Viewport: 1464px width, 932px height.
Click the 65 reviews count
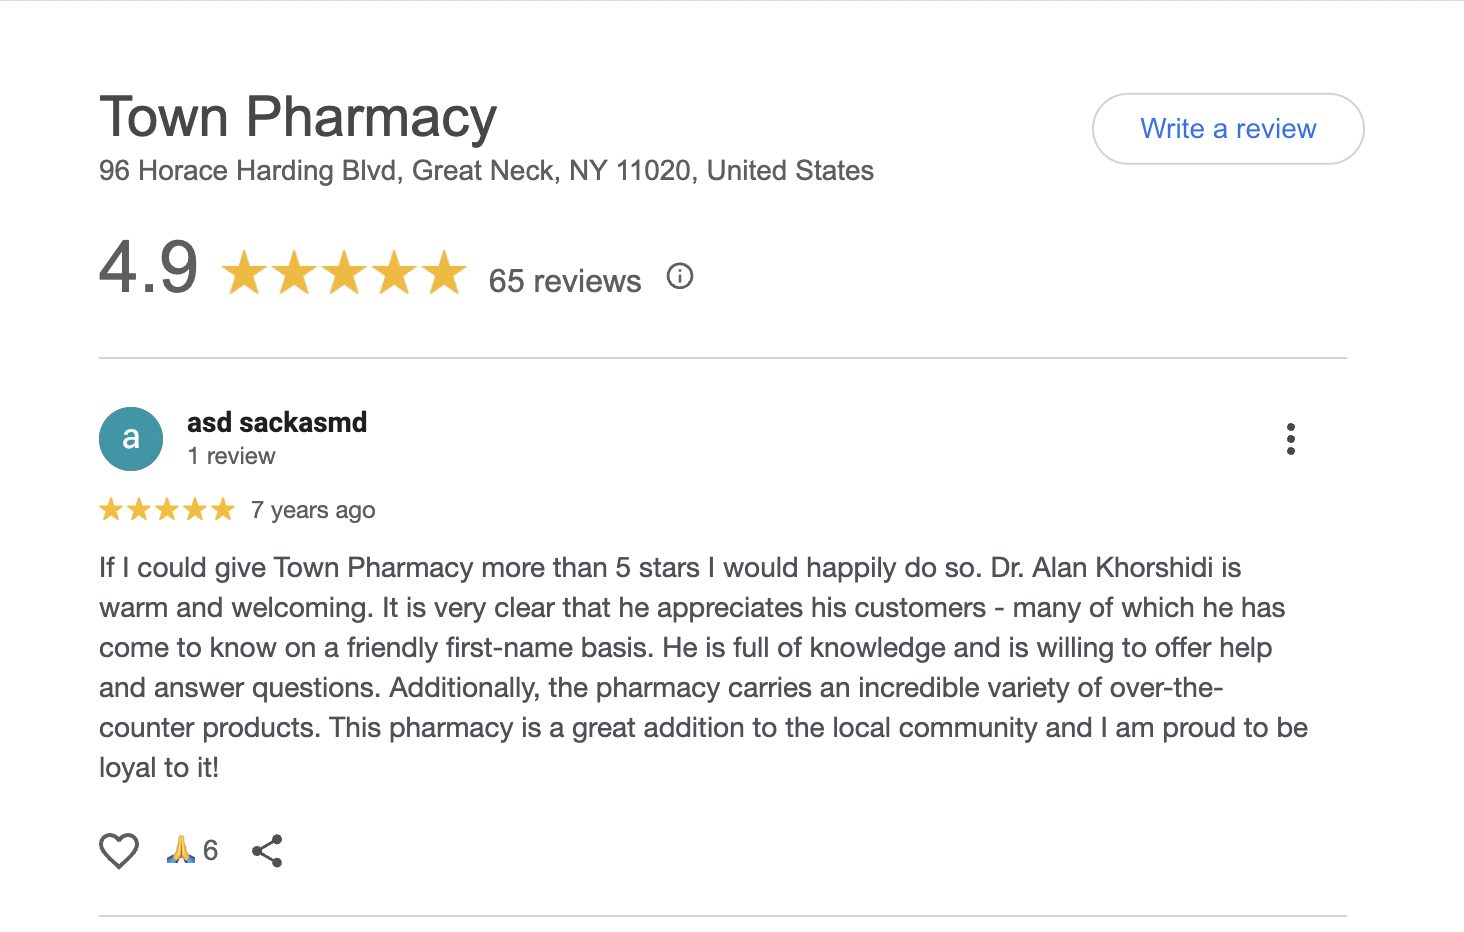[564, 281]
